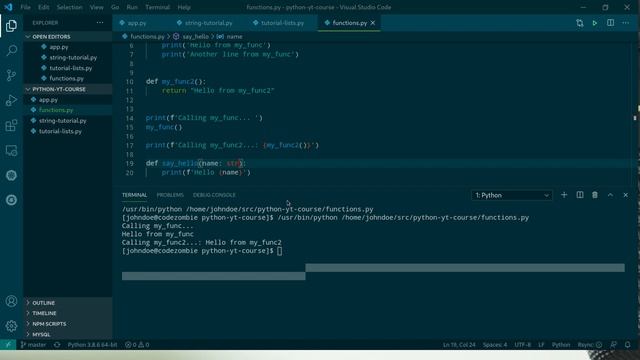Create a new terminal with plus icon
This screenshot has height=360, width=640.
coord(564,195)
